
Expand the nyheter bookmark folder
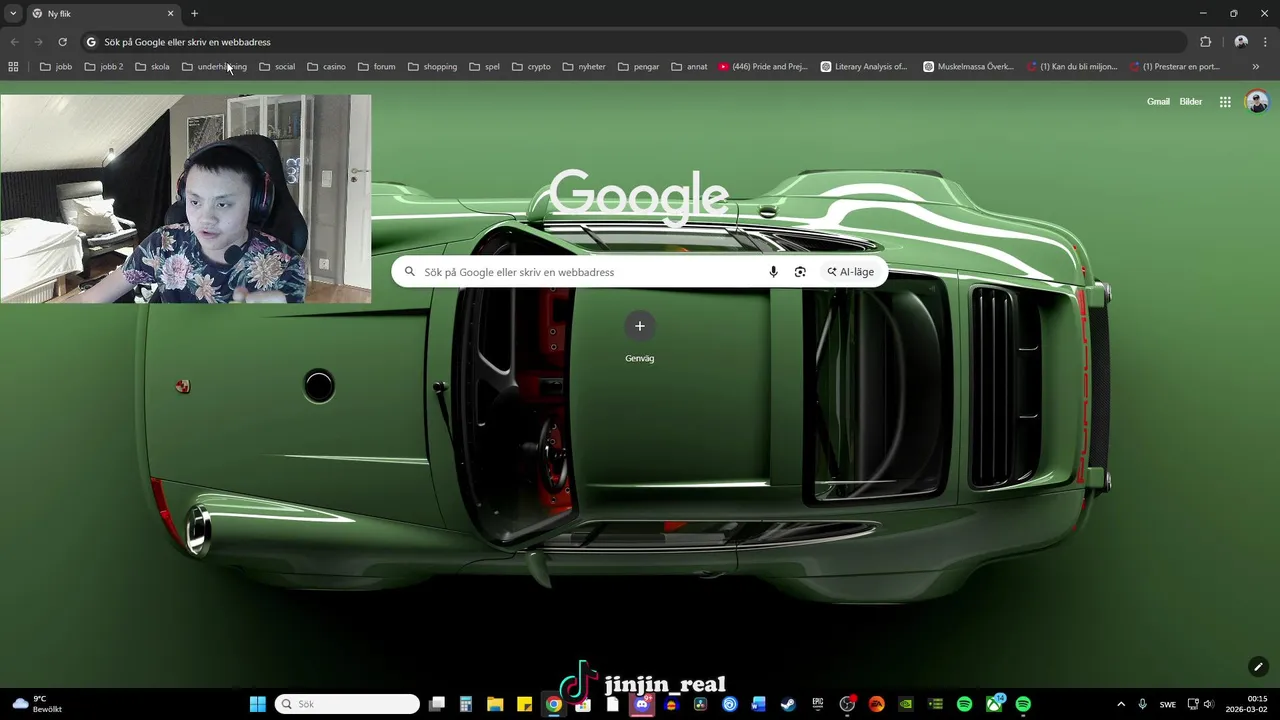(x=584, y=67)
